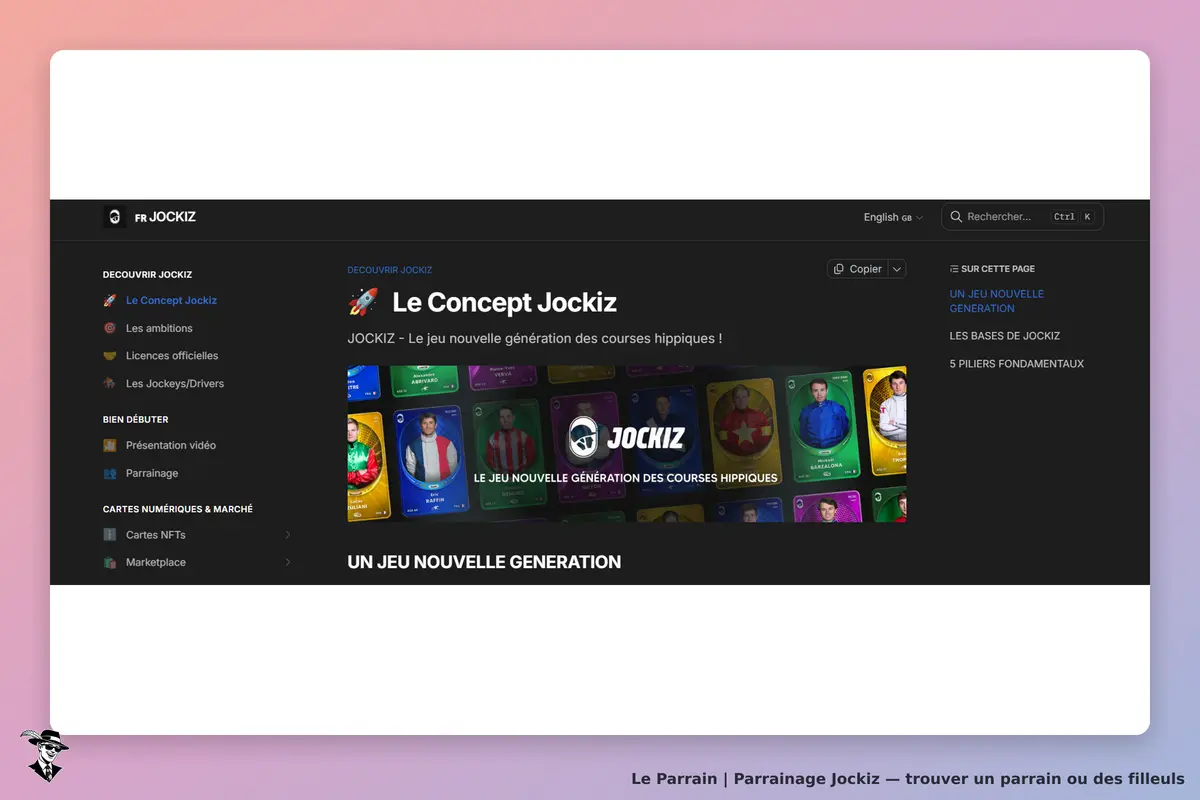Open Présentation vidéo page
Screen dimensions: 1200x800
(x=171, y=446)
